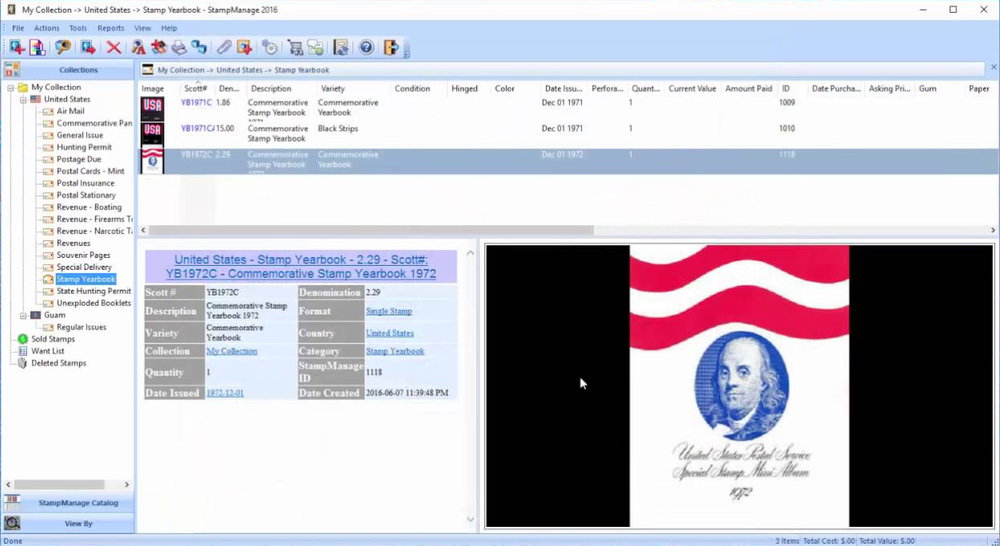Select Regular Issues under Guam
The width and height of the screenshot is (1000, 546).
82,327
